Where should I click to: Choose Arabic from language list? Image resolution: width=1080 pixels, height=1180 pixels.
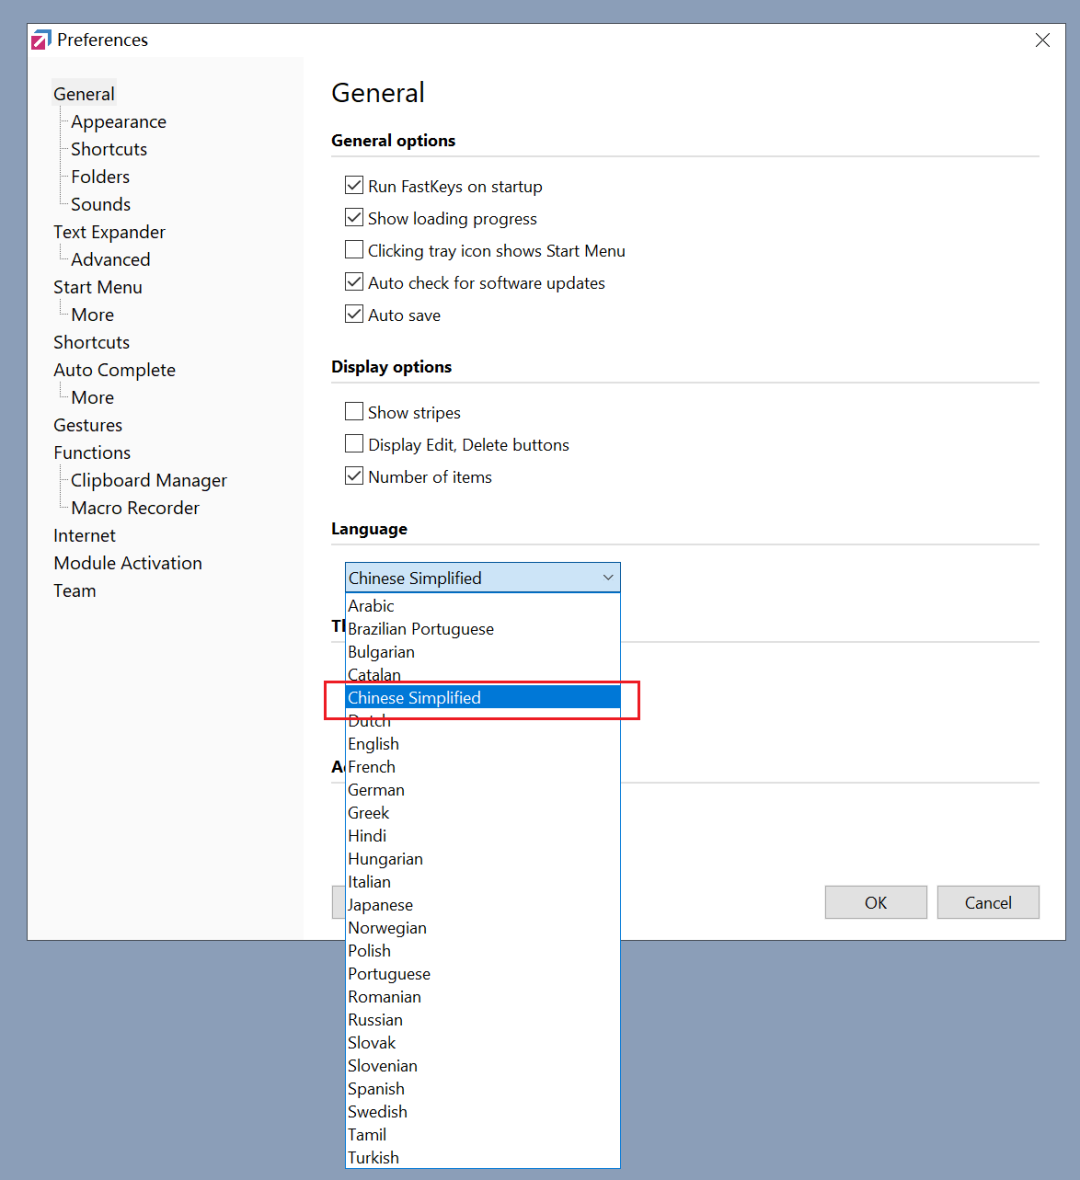tap(482, 606)
